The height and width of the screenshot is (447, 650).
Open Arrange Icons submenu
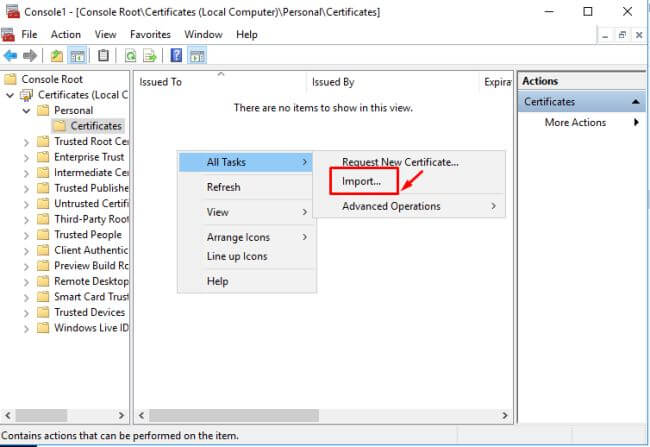[246, 237]
